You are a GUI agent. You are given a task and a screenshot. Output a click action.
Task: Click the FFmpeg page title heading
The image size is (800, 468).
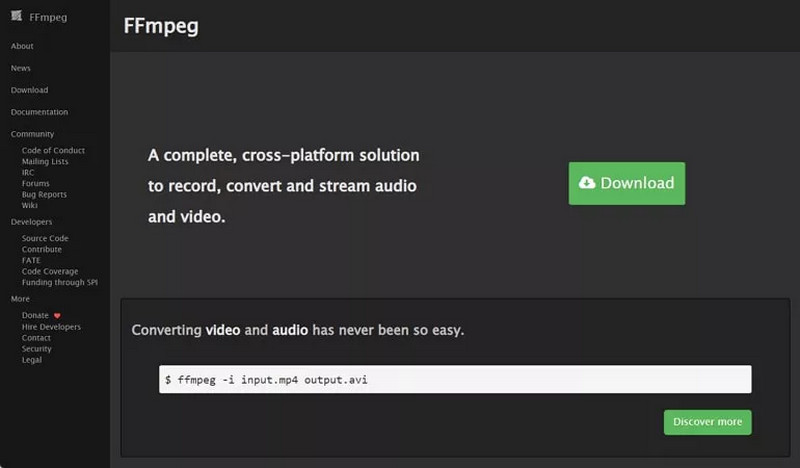(x=161, y=26)
